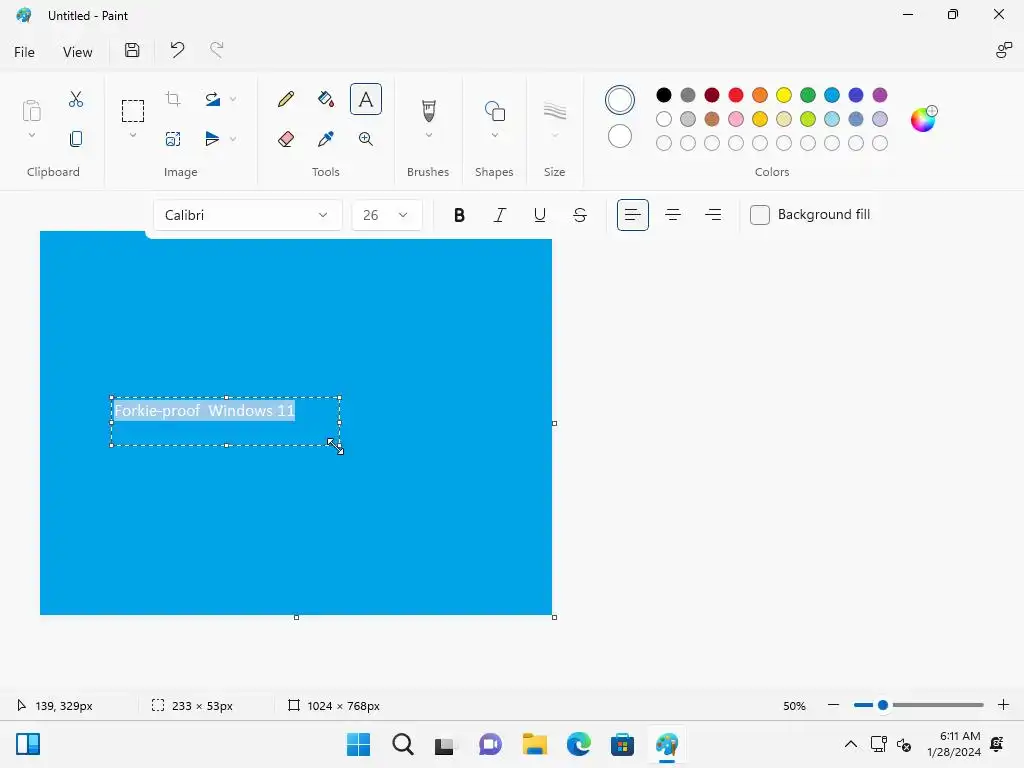Click the zoom in plus button
The height and width of the screenshot is (768, 1024).
coord(1003,705)
